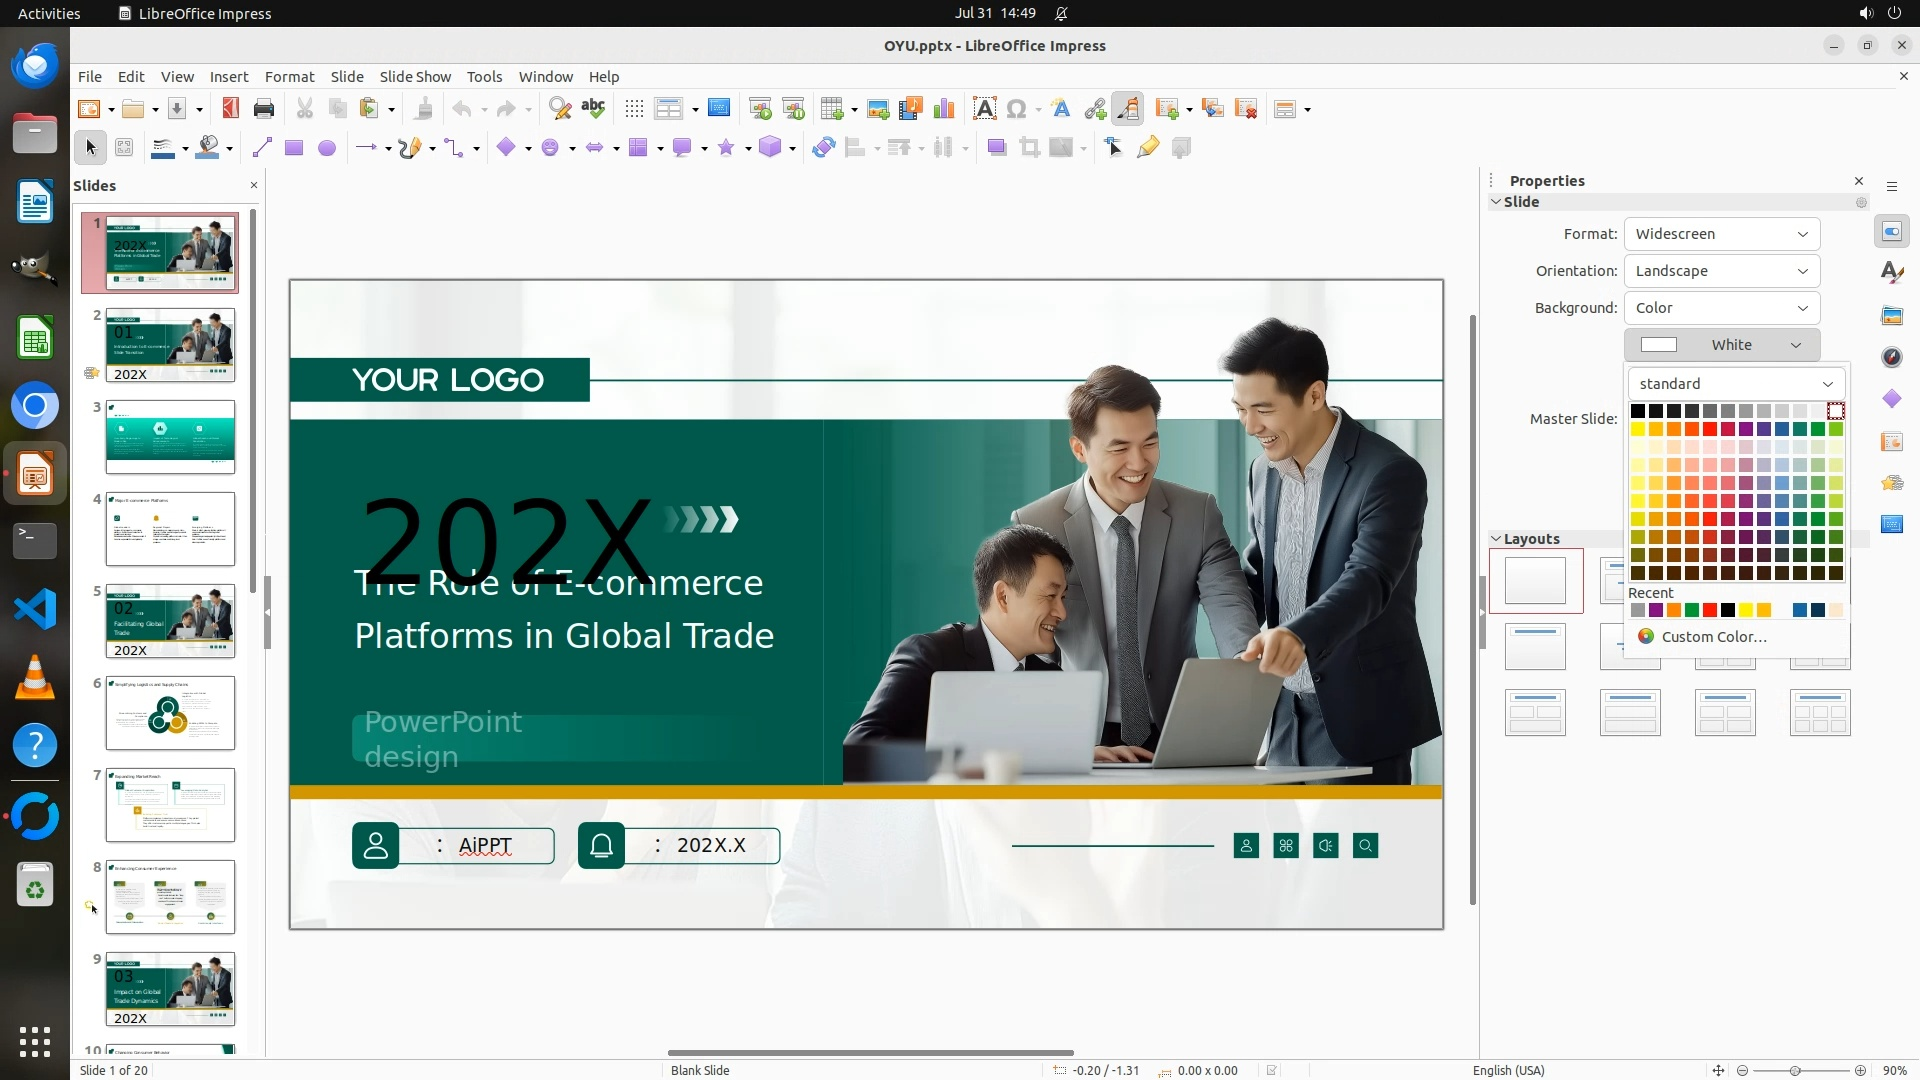
Task: Open the sidebar Navigator deck
Action: tap(1891, 357)
